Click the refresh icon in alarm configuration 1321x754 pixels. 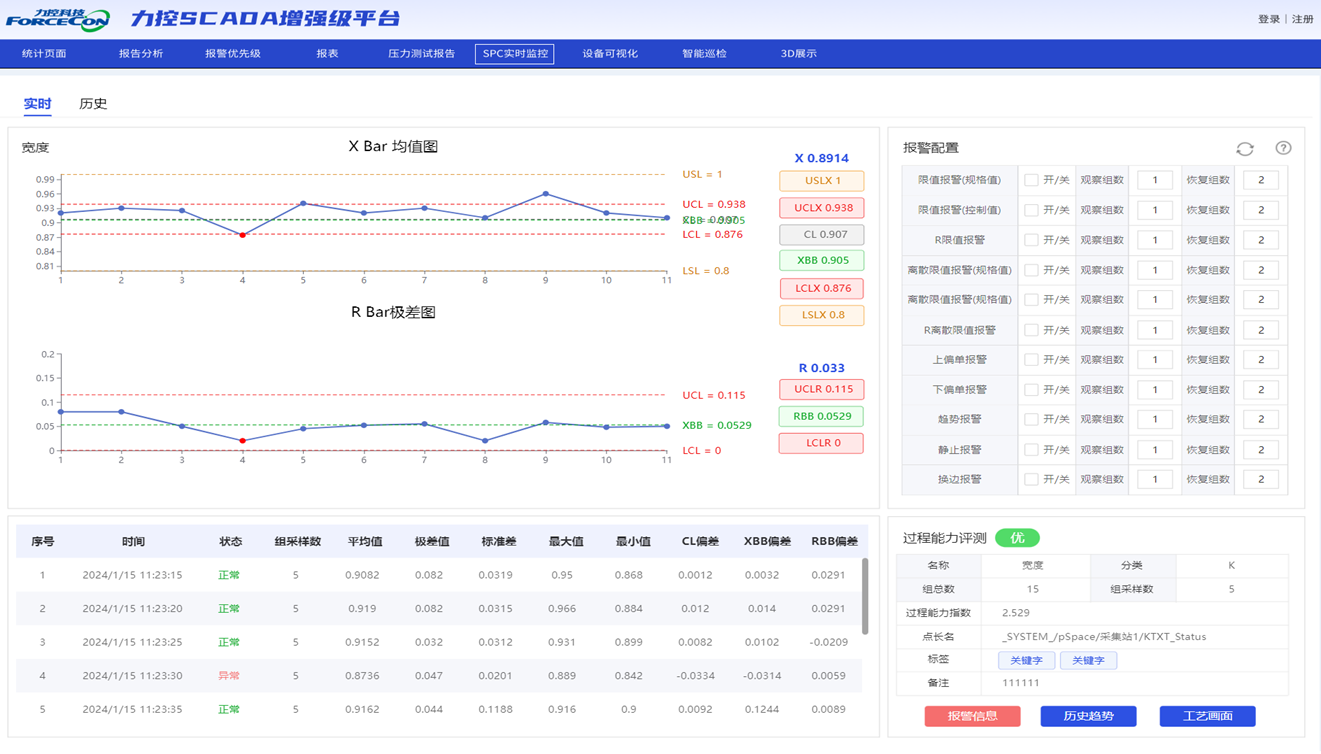(1244, 148)
